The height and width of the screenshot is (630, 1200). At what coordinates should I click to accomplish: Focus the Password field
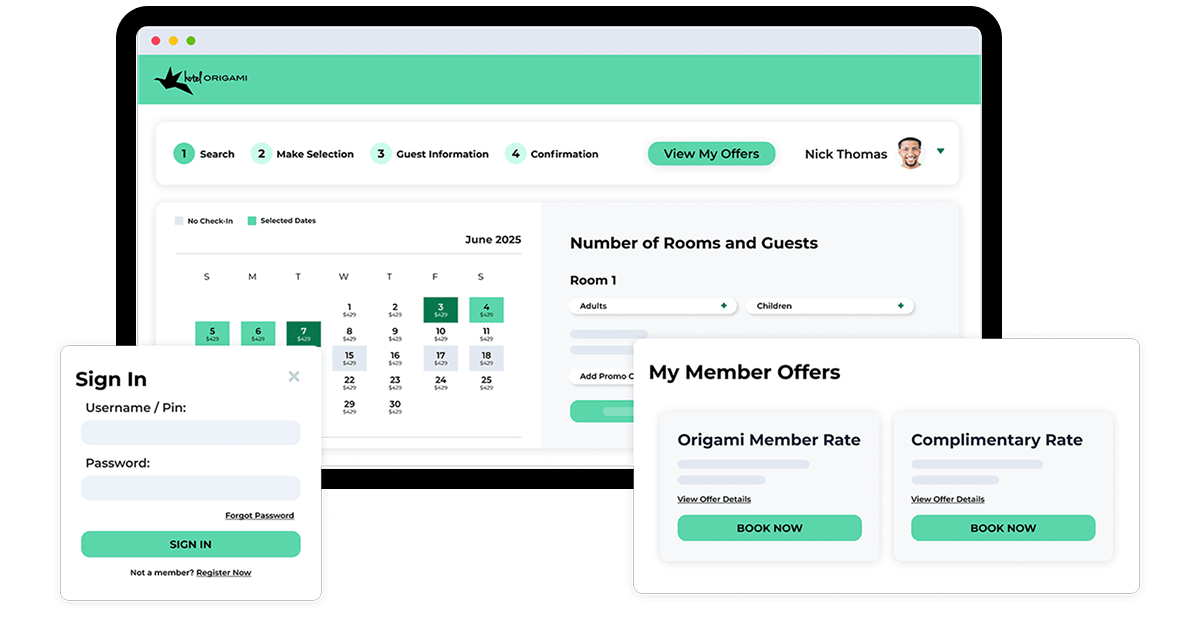click(191, 488)
